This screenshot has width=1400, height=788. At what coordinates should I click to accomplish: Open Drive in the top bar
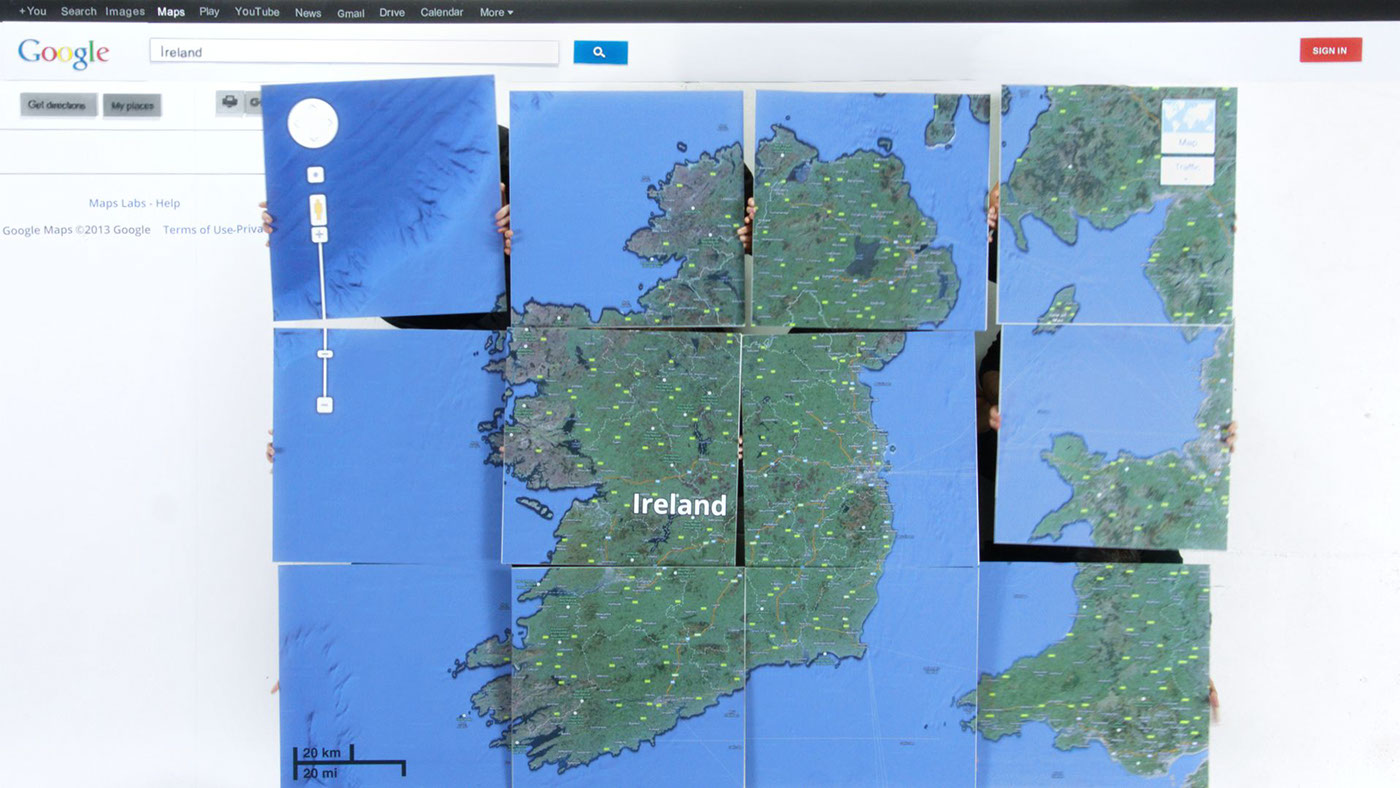[392, 12]
